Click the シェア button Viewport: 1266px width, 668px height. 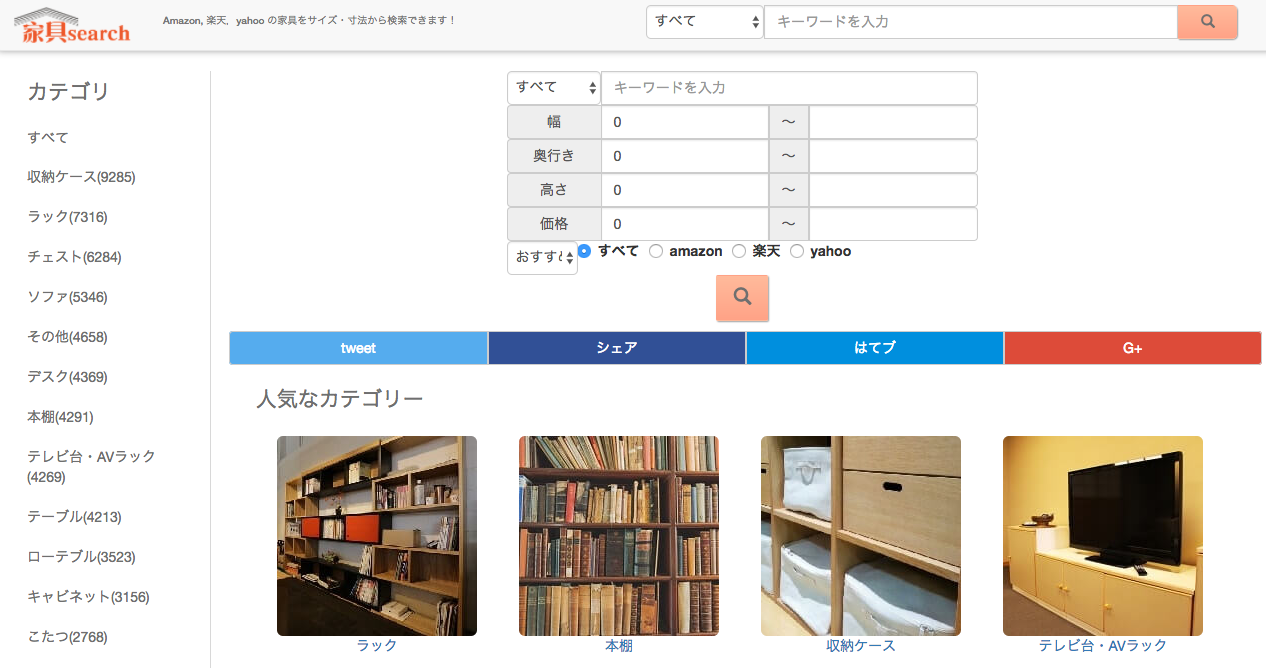pyautogui.click(x=616, y=347)
